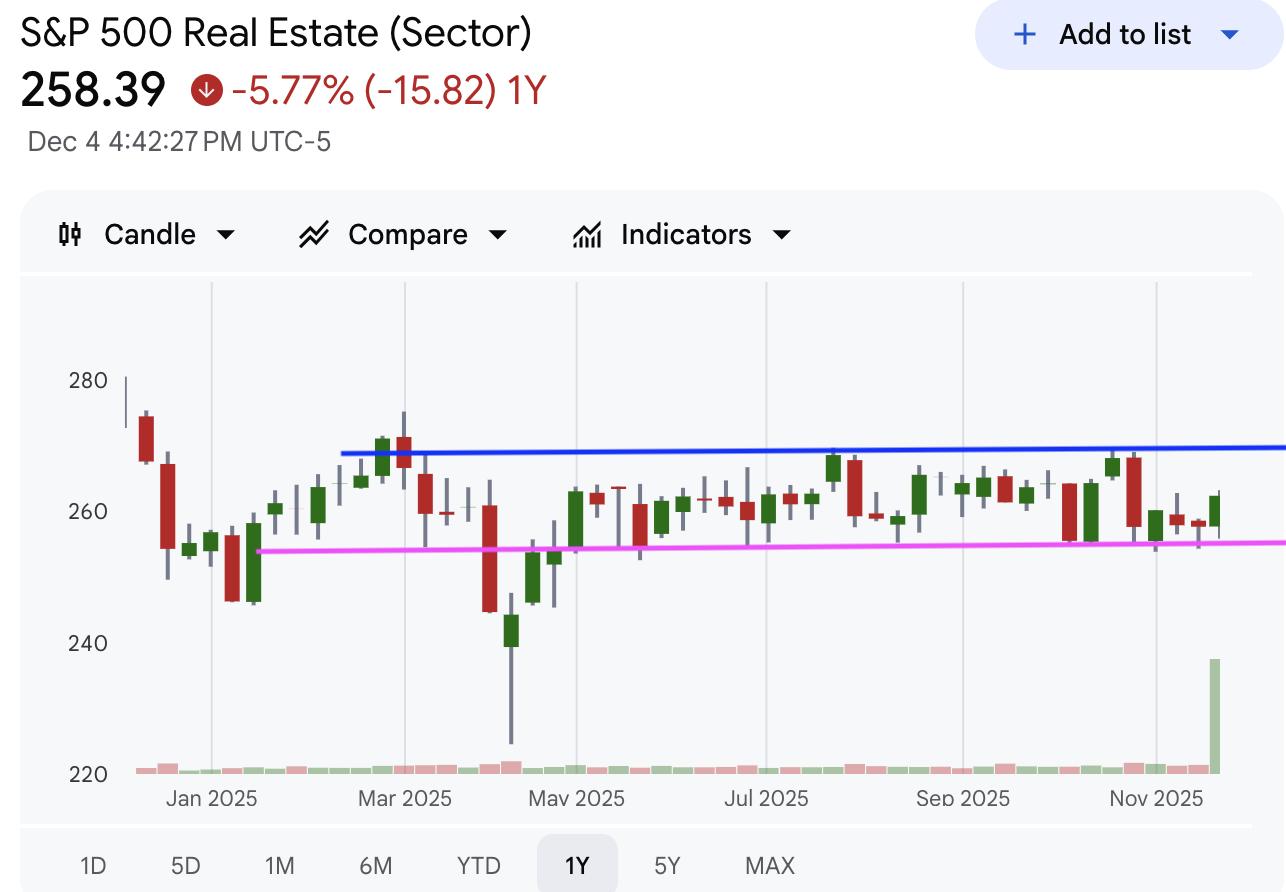Click the Add to list button

pos(1125,35)
